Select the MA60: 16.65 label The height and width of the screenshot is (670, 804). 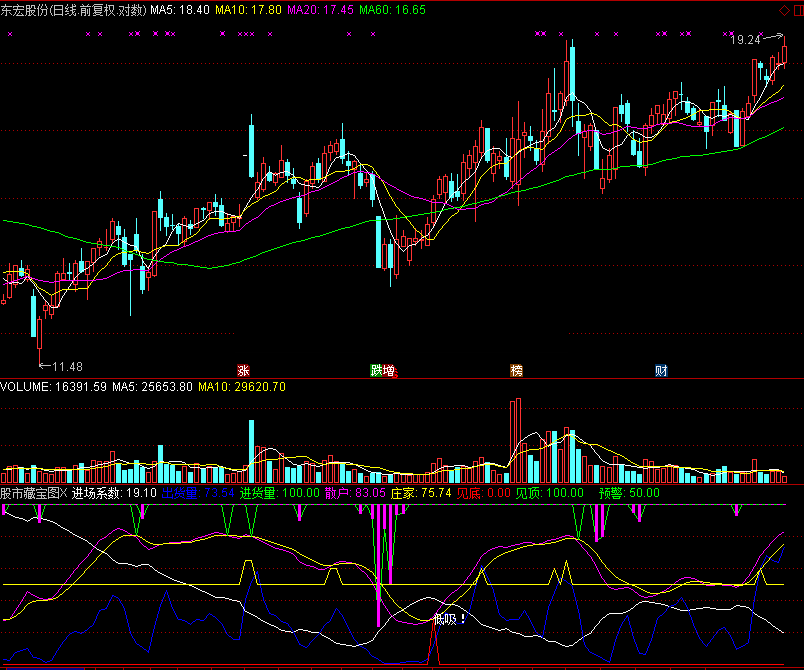coord(392,10)
